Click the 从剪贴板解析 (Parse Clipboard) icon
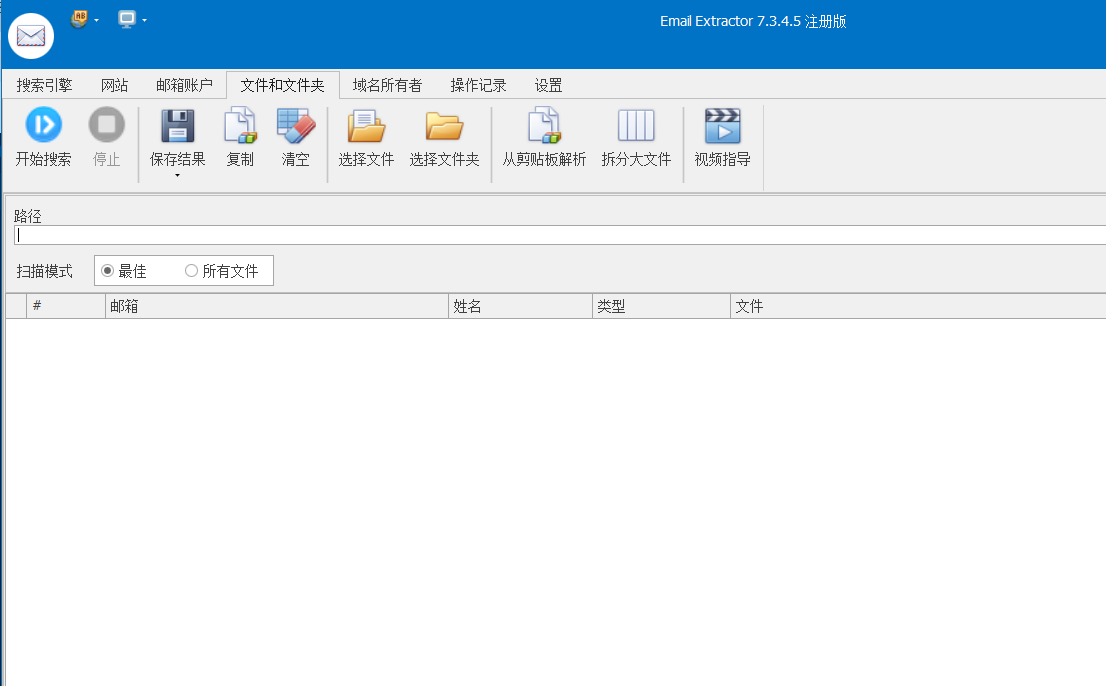 pos(543,125)
